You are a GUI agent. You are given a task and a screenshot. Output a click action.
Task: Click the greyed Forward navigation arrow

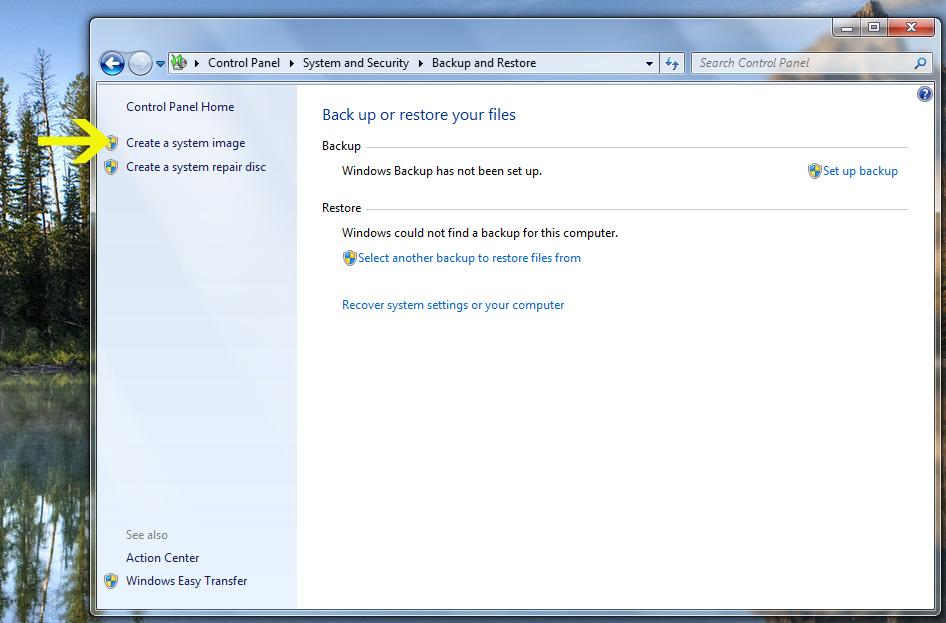(140, 63)
